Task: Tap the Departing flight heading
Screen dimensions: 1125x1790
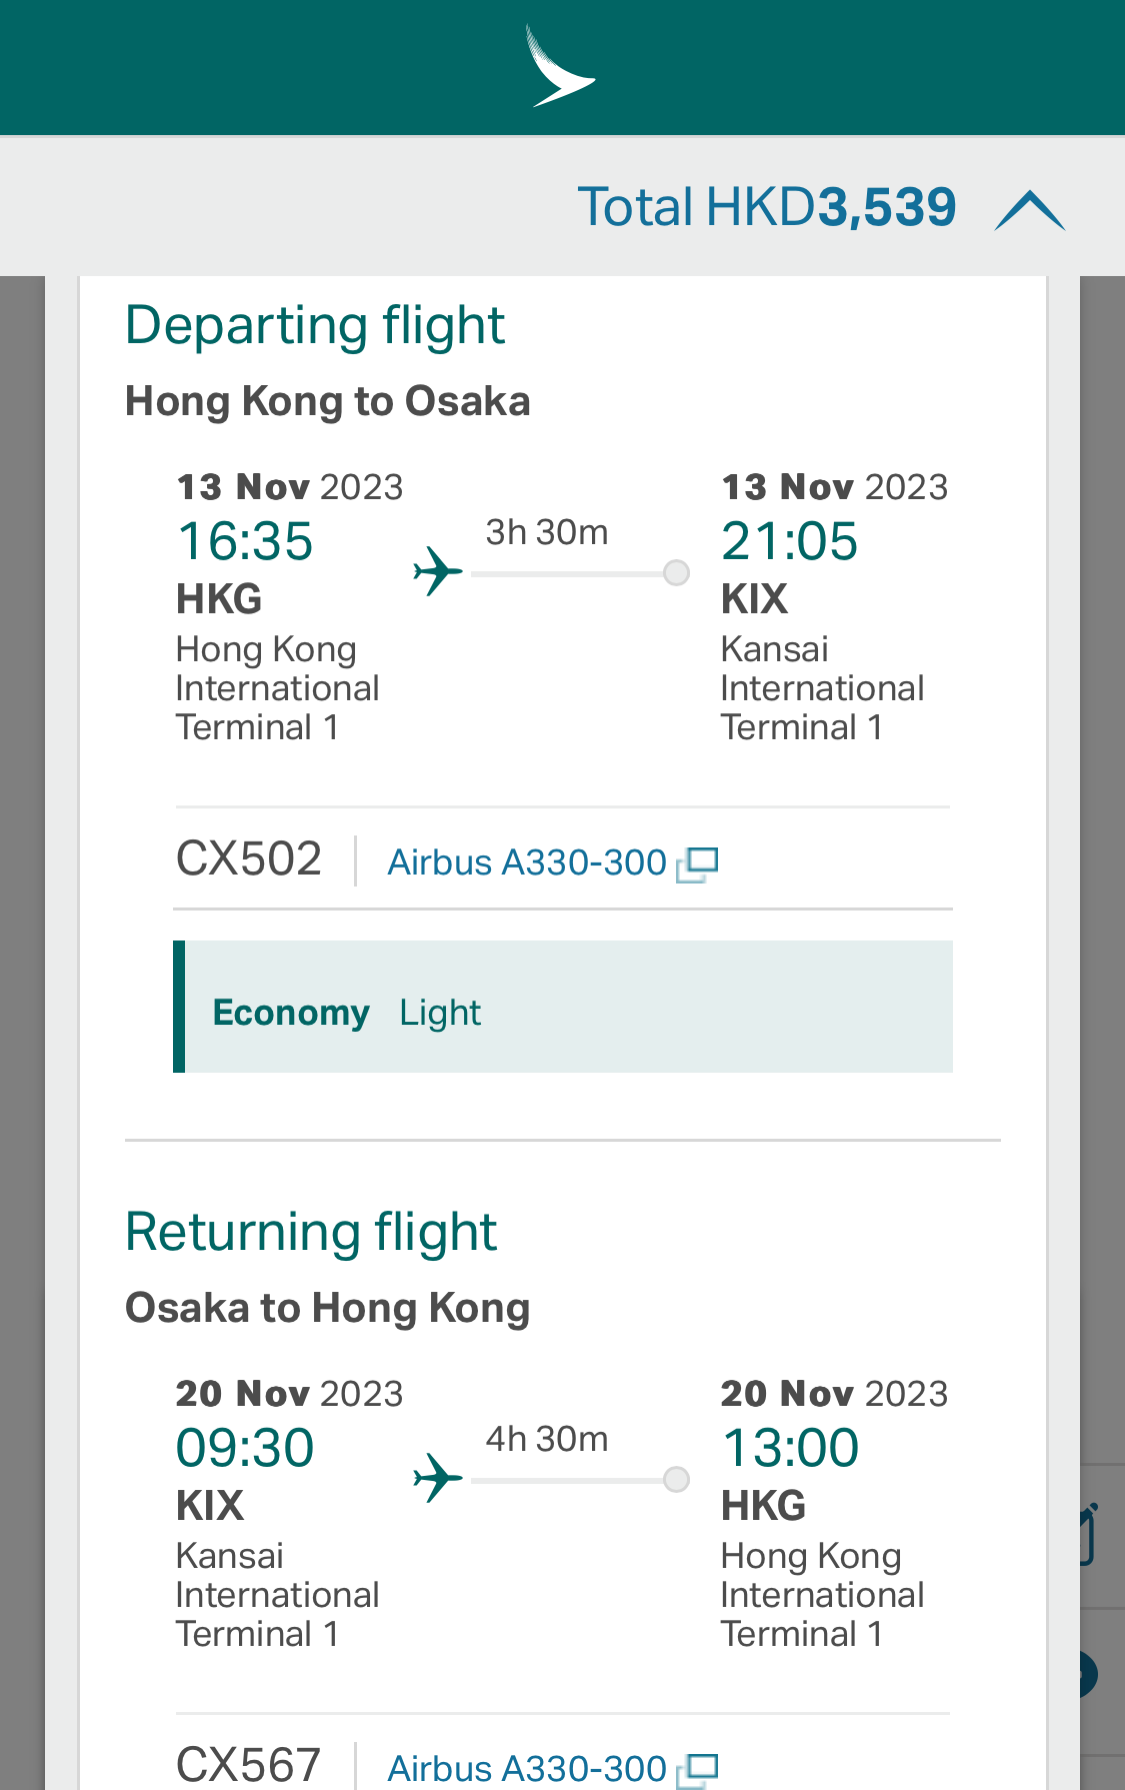Action: pos(315,326)
